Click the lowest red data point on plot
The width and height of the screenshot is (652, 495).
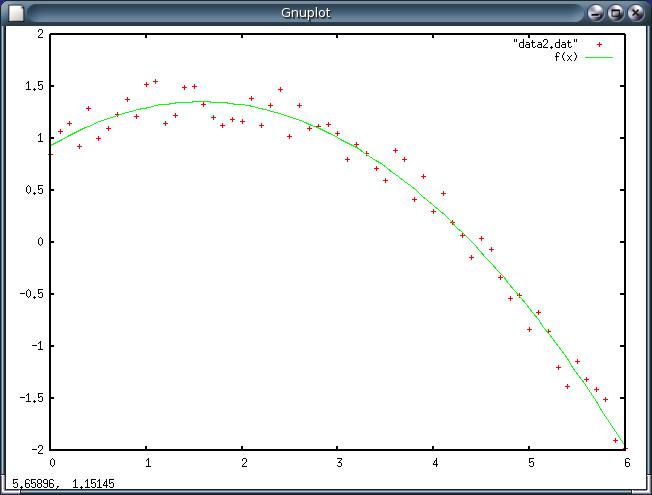616,439
